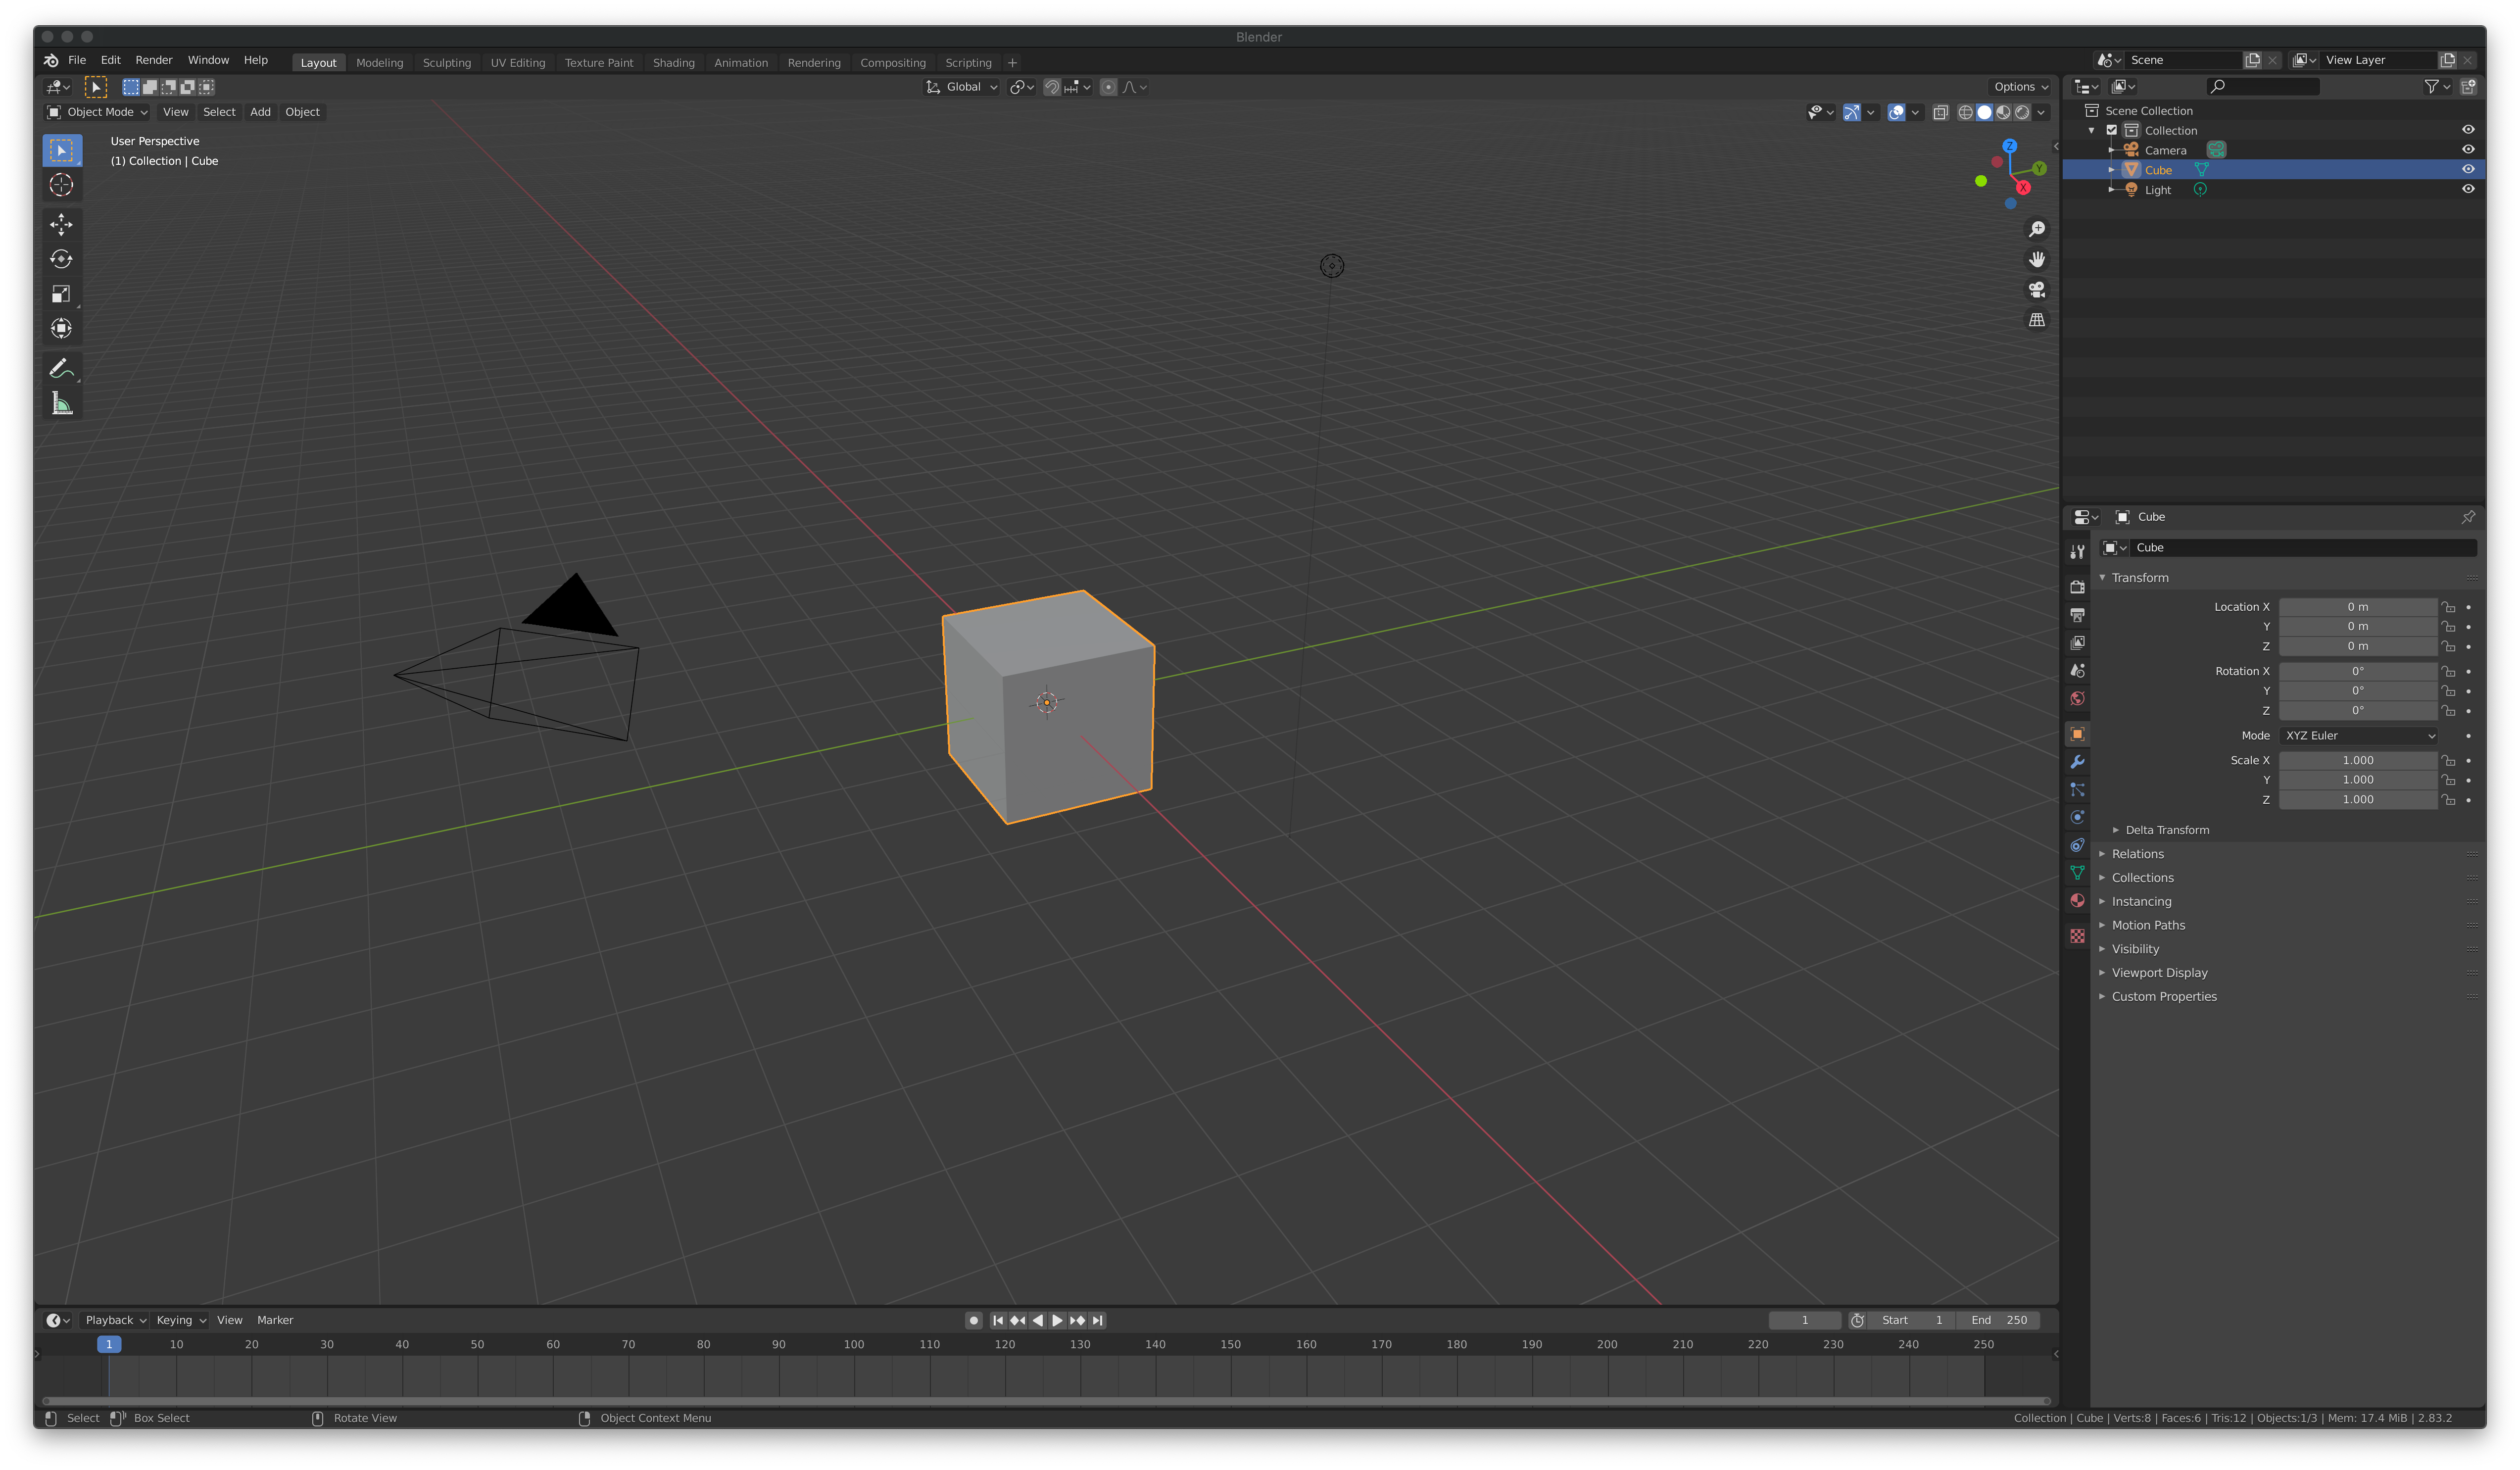Select the Annotate tool
The width and height of the screenshot is (2520, 1470).
[x=62, y=369]
